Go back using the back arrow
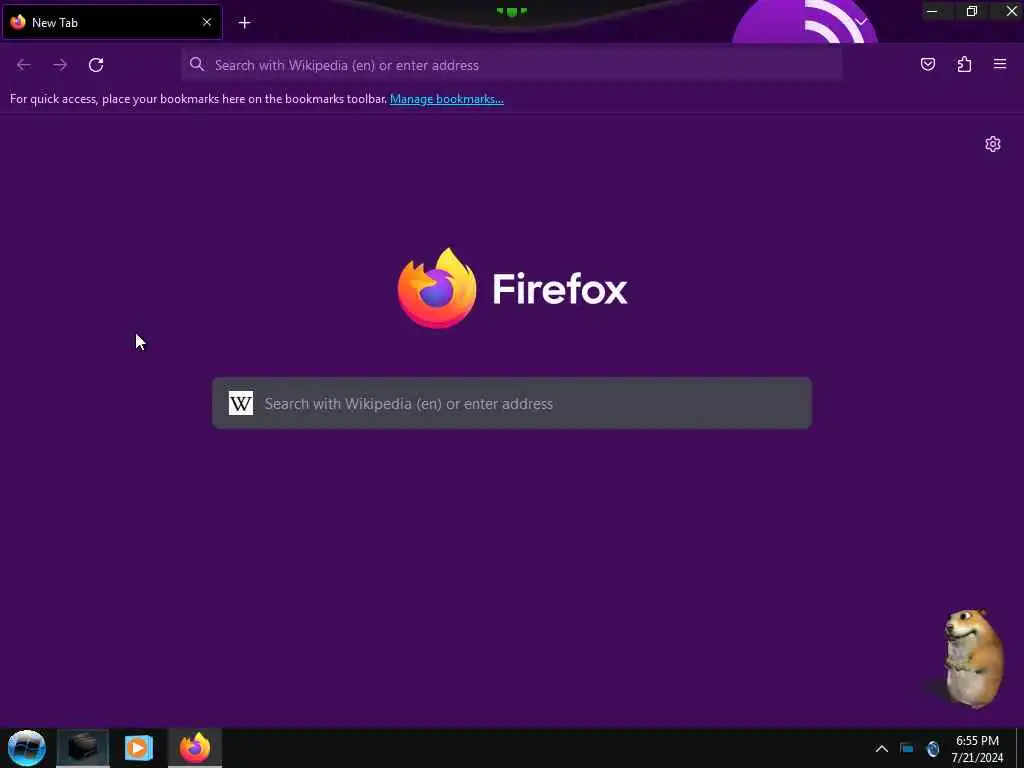Viewport: 1024px width, 768px height. (x=24, y=65)
